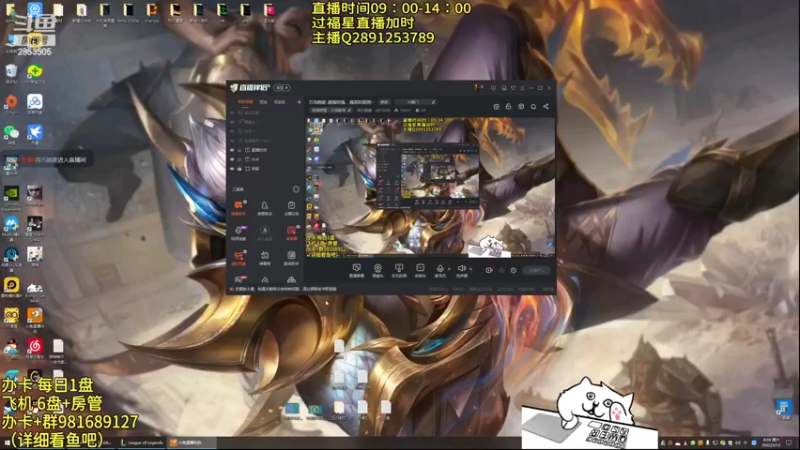
Task: Add a new scene with the plus button
Action: point(299,102)
